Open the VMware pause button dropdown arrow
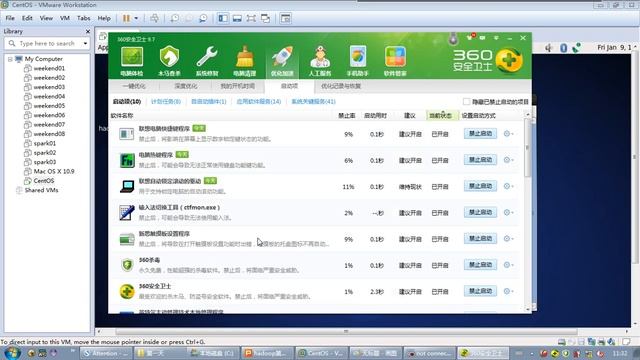Screen dimensions: 640x360 tap(136, 18)
